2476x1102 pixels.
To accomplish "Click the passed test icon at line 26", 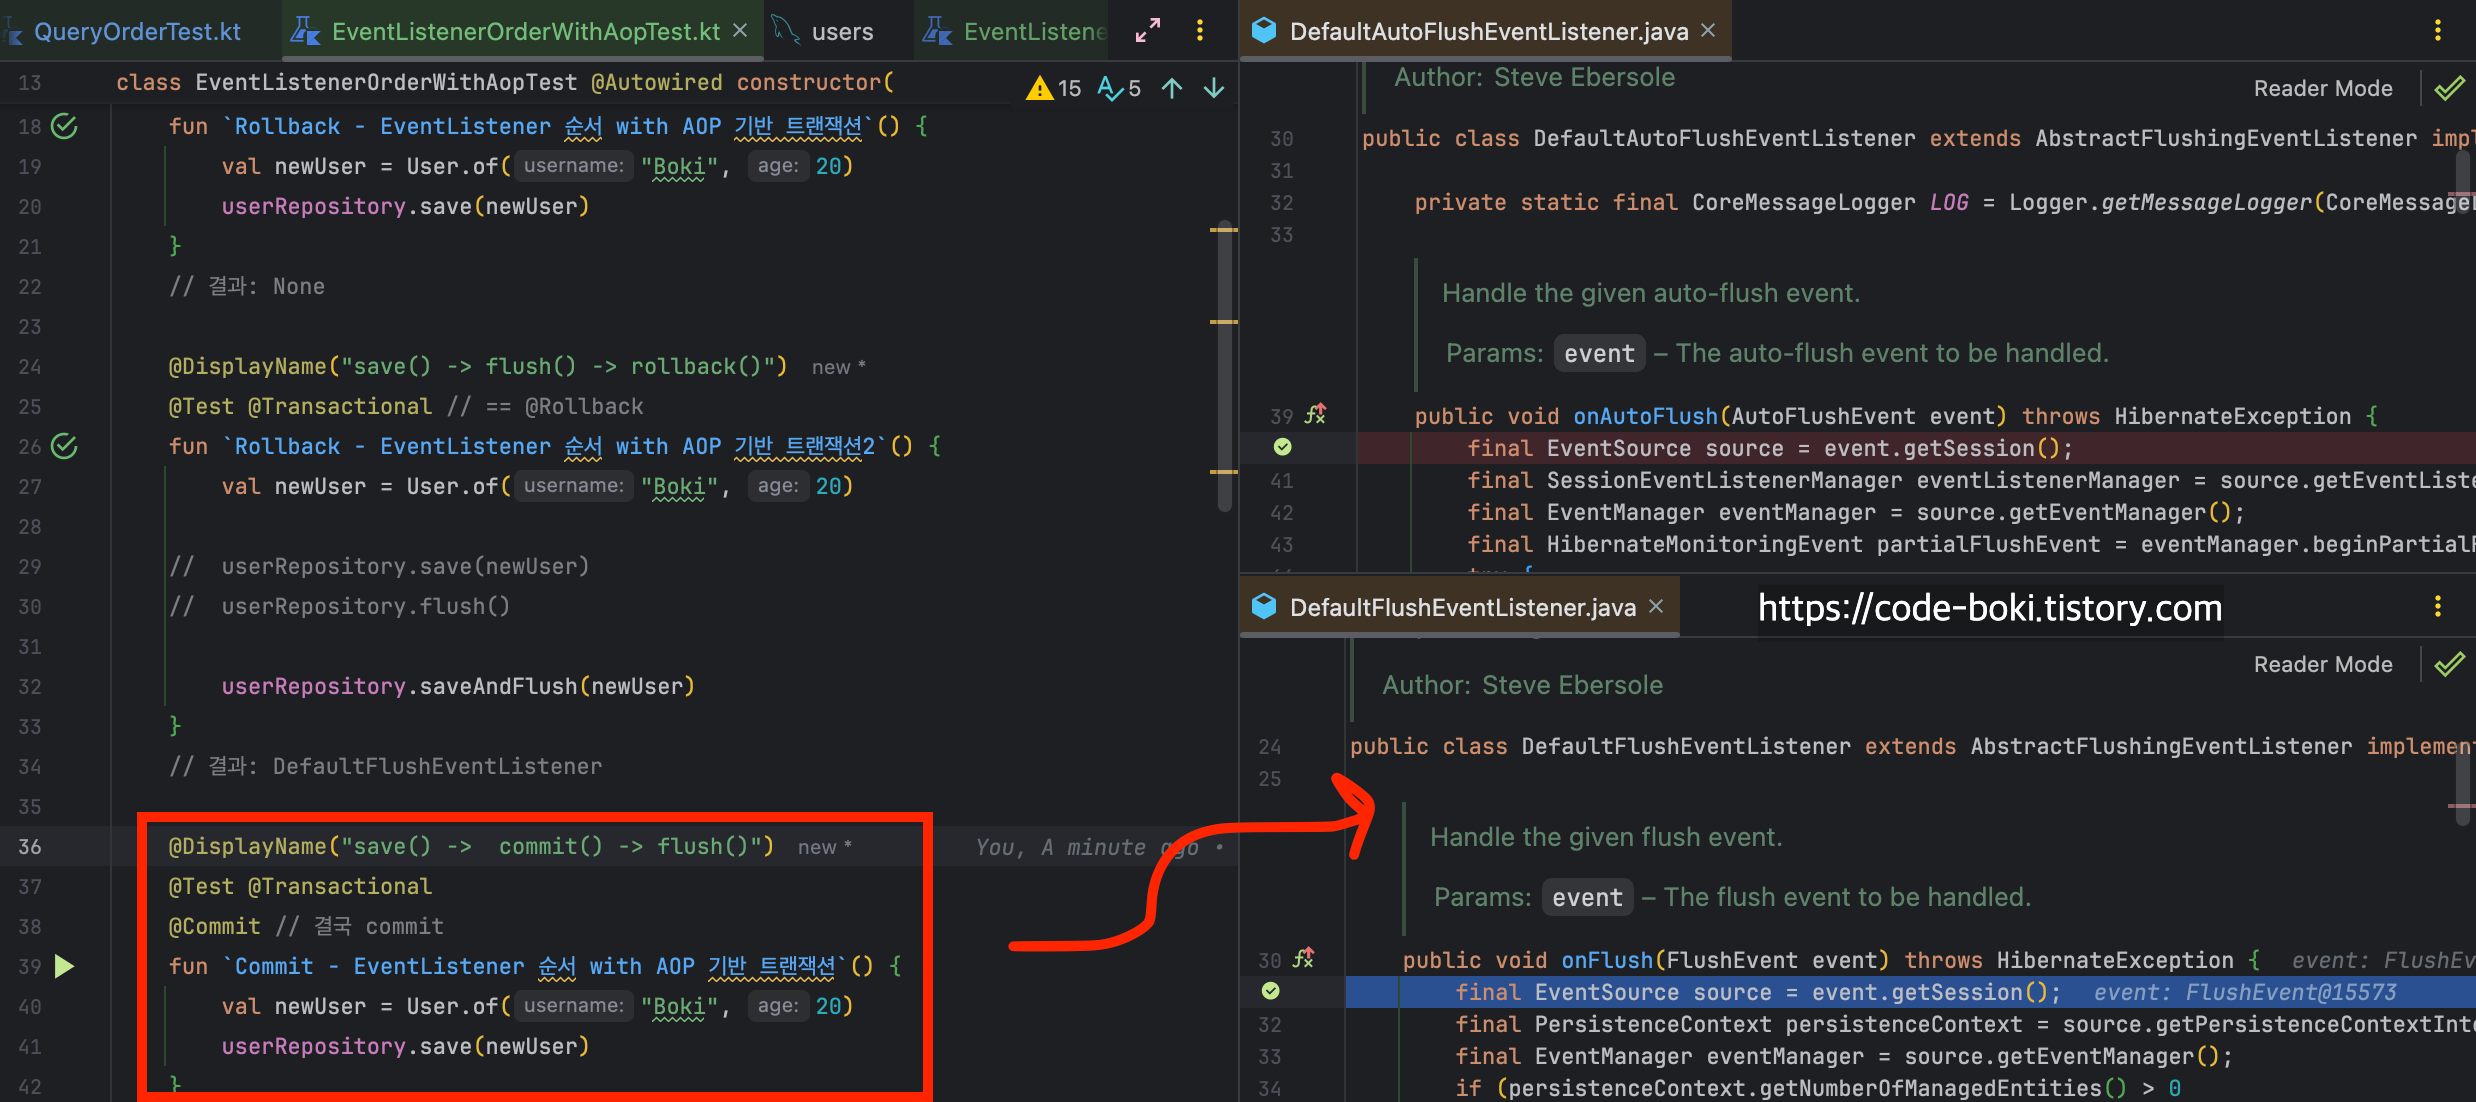I will pyautogui.click(x=64, y=446).
